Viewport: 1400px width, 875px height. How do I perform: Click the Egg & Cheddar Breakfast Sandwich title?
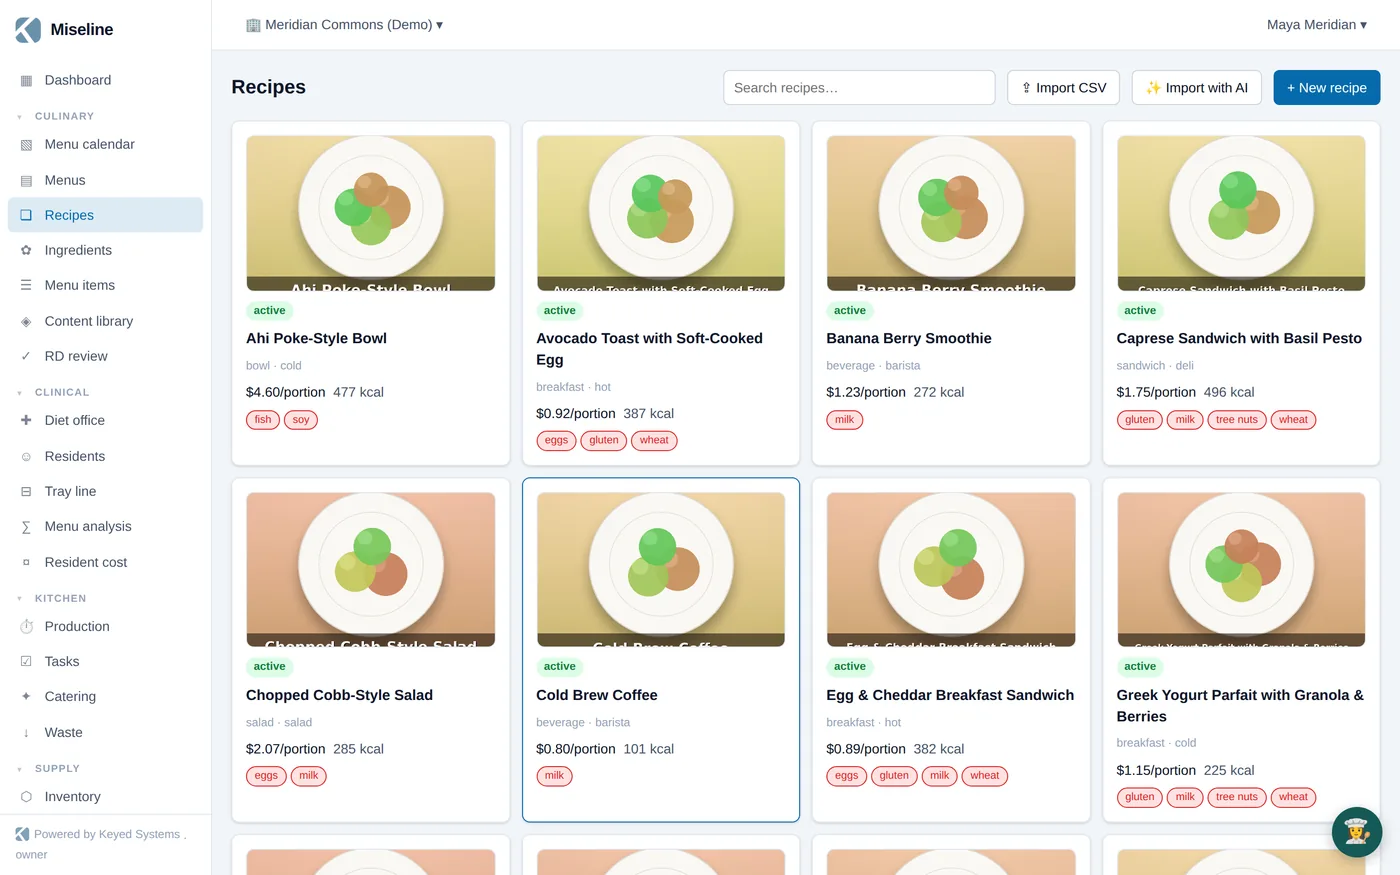tap(950, 695)
